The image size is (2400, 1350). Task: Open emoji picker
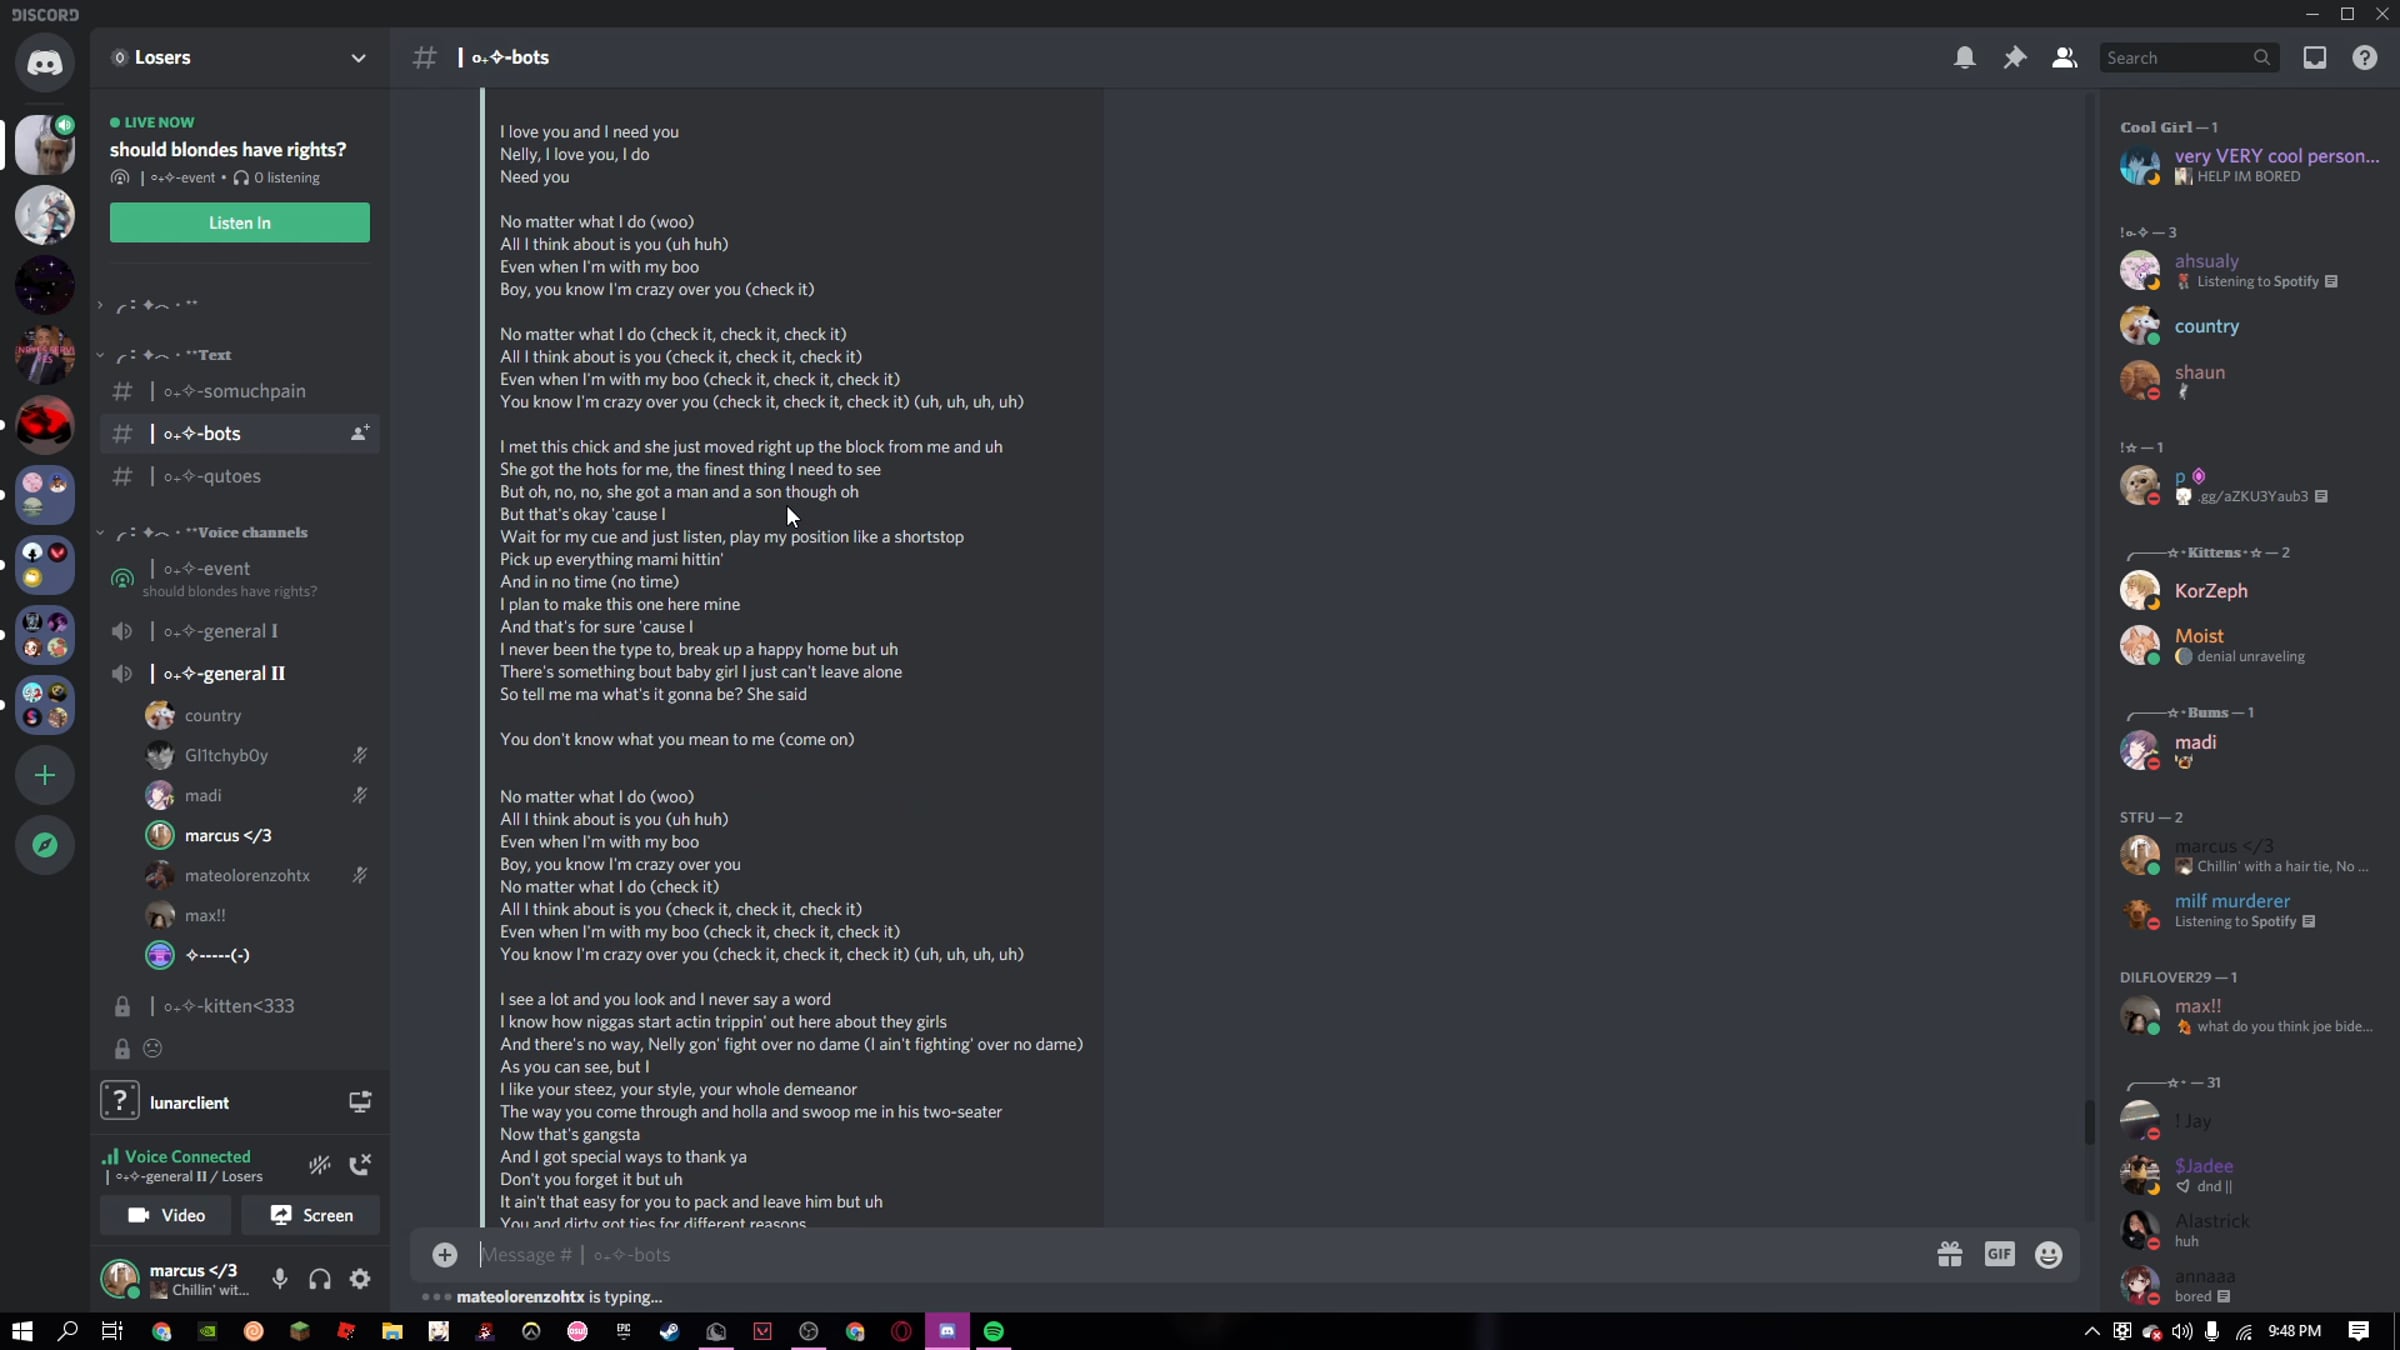pos(2048,1254)
